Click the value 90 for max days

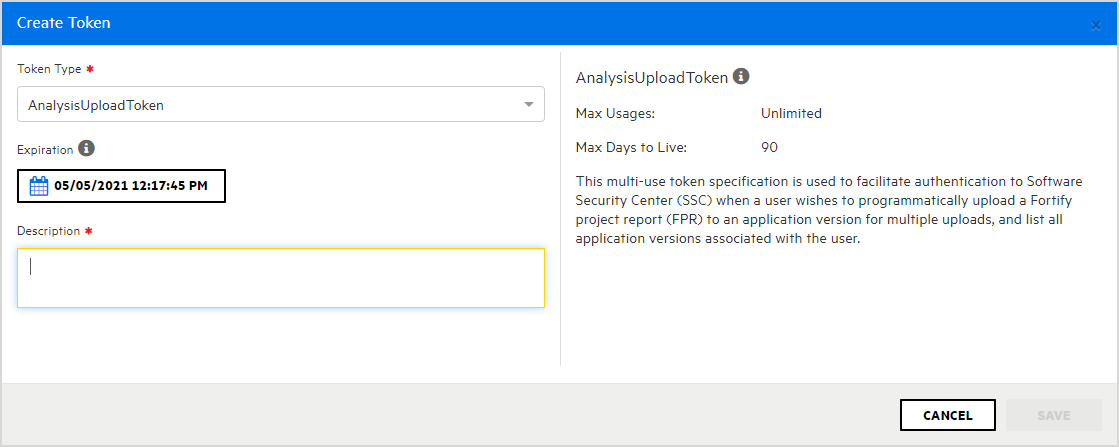769,147
